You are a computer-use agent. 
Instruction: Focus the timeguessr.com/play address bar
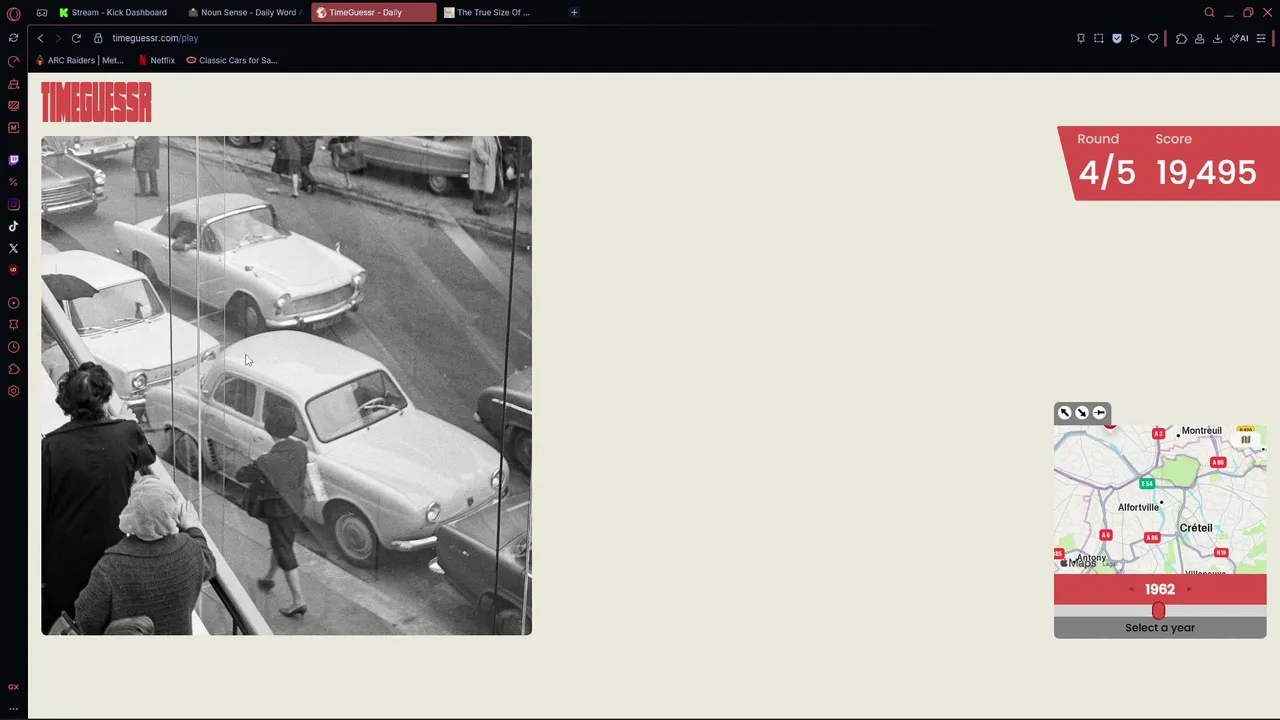155,38
